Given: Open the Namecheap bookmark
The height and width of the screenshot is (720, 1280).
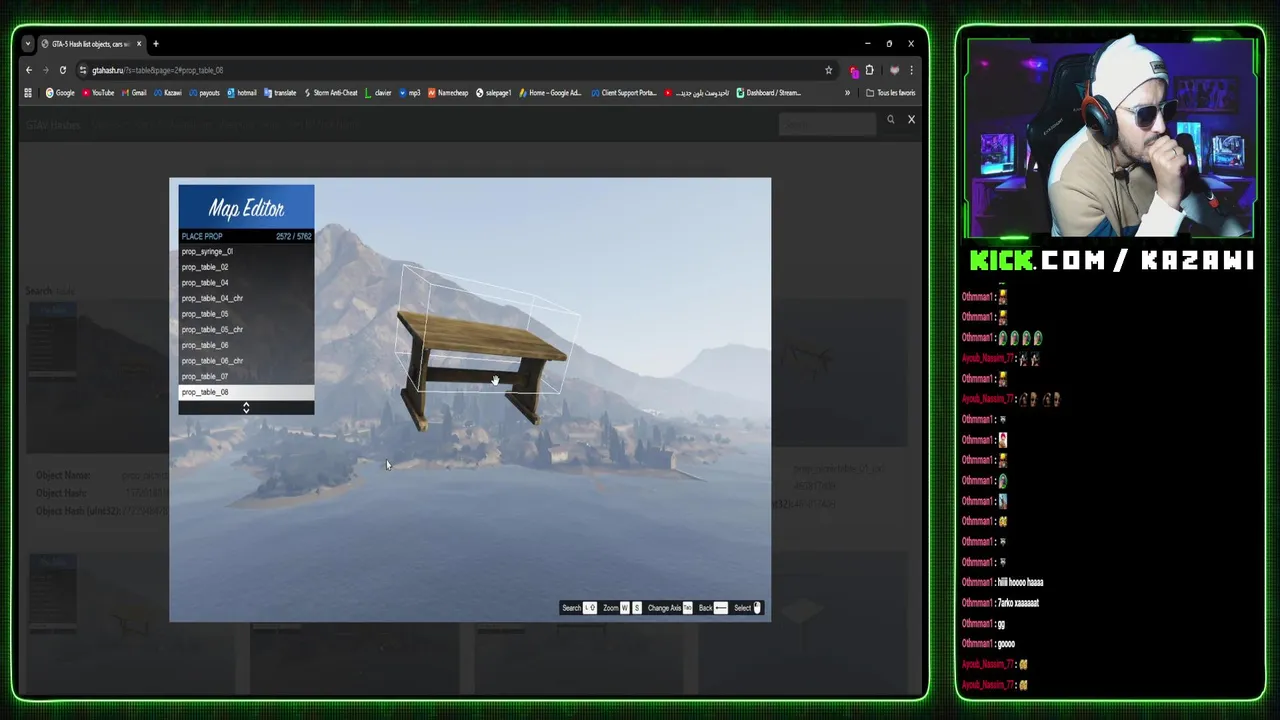Looking at the screenshot, I should tap(448, 93).
